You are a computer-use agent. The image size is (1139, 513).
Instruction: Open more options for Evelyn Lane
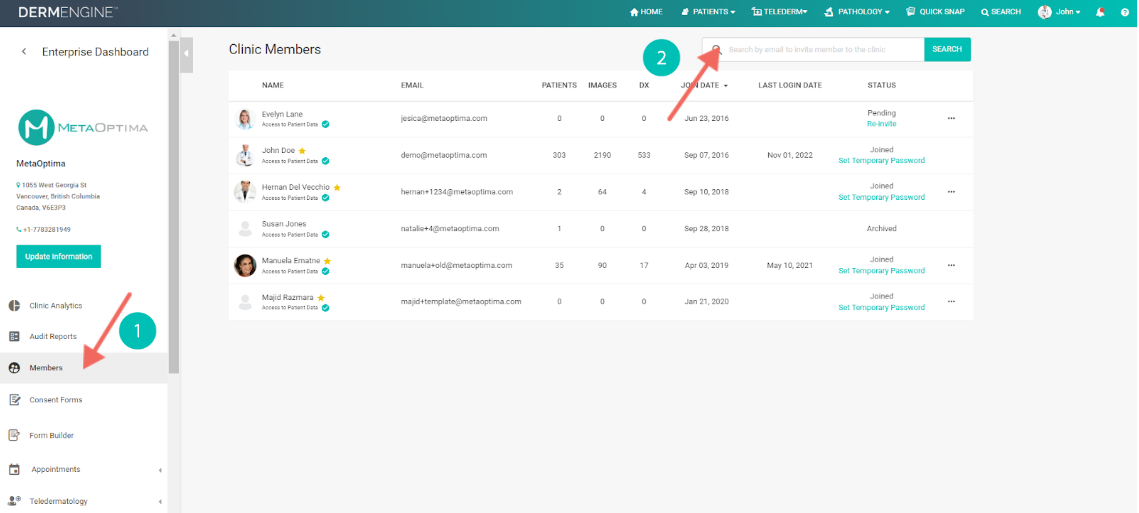click(952, 118)
